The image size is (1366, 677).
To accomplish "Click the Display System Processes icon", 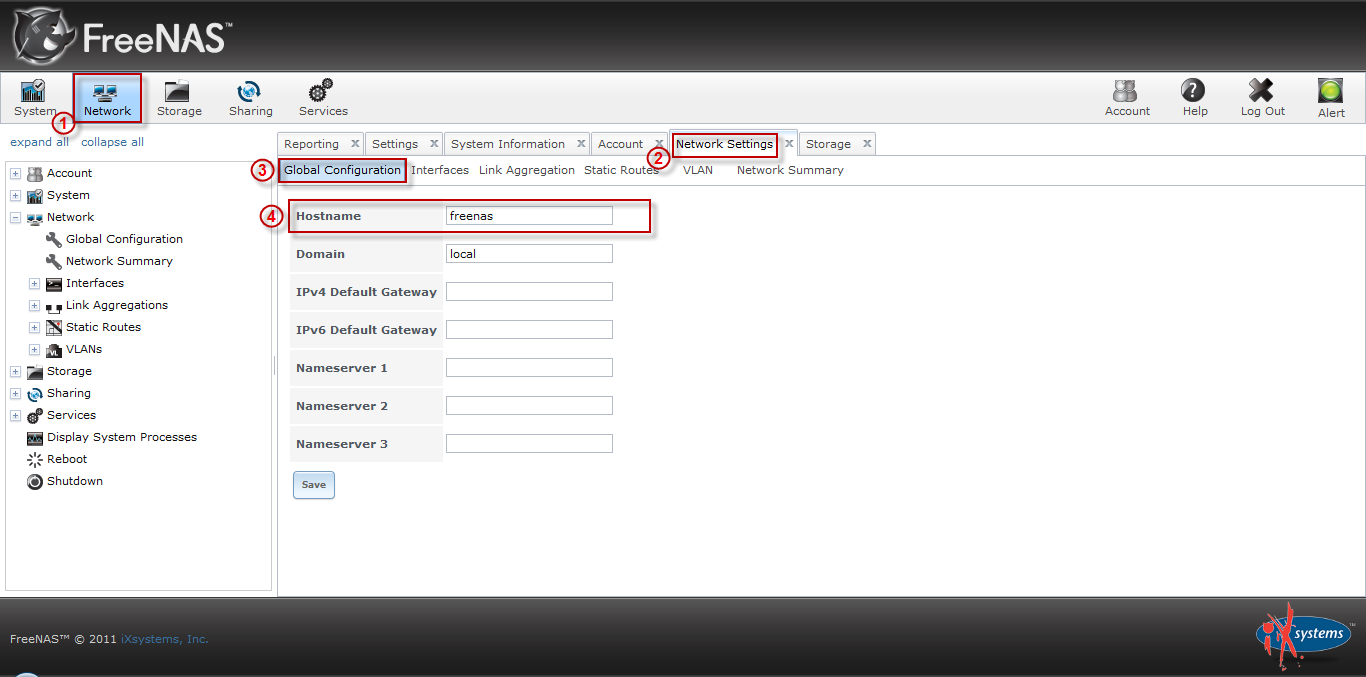I will [35, 438].
